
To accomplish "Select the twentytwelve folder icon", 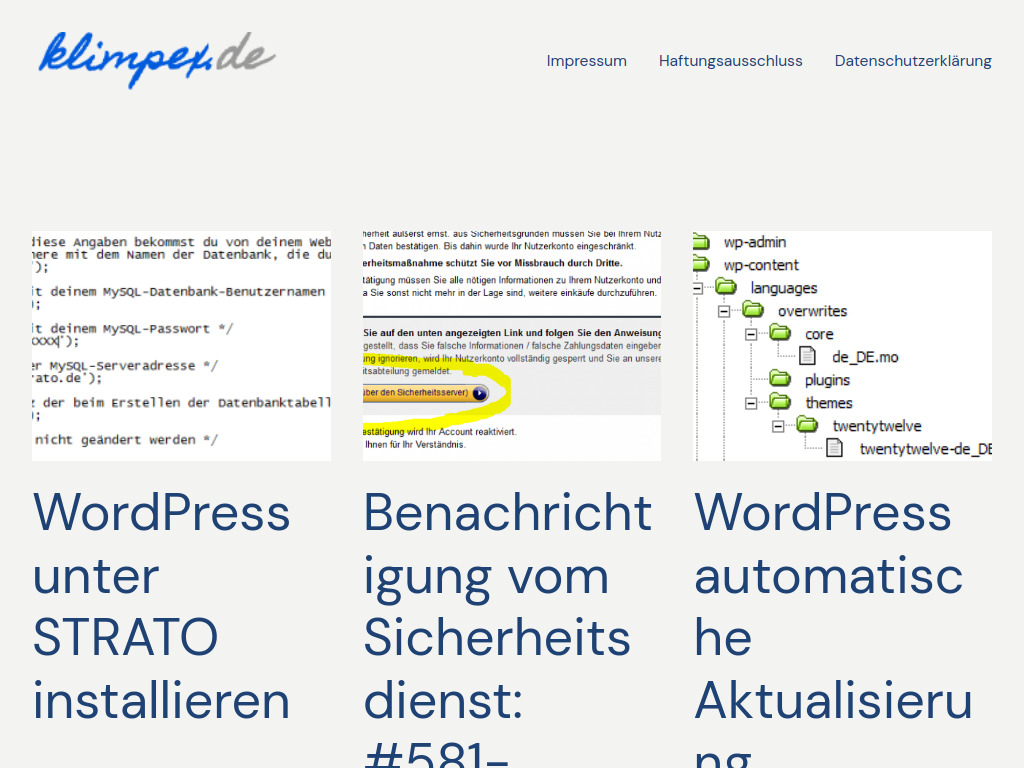I will point(808,425).
